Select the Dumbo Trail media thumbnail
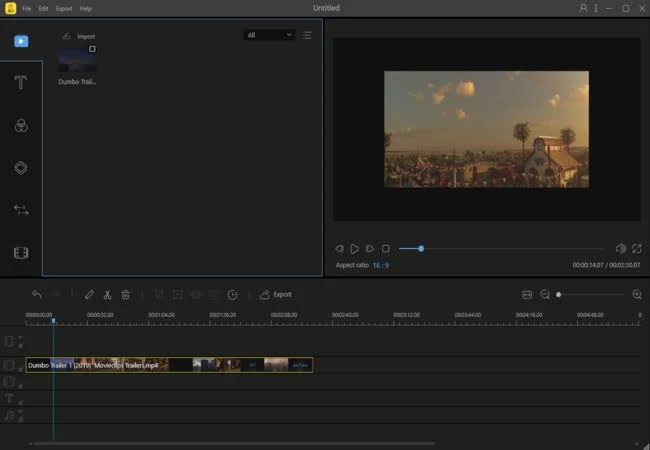The height and width of the screenshot is (450, 650). (77, 60)
